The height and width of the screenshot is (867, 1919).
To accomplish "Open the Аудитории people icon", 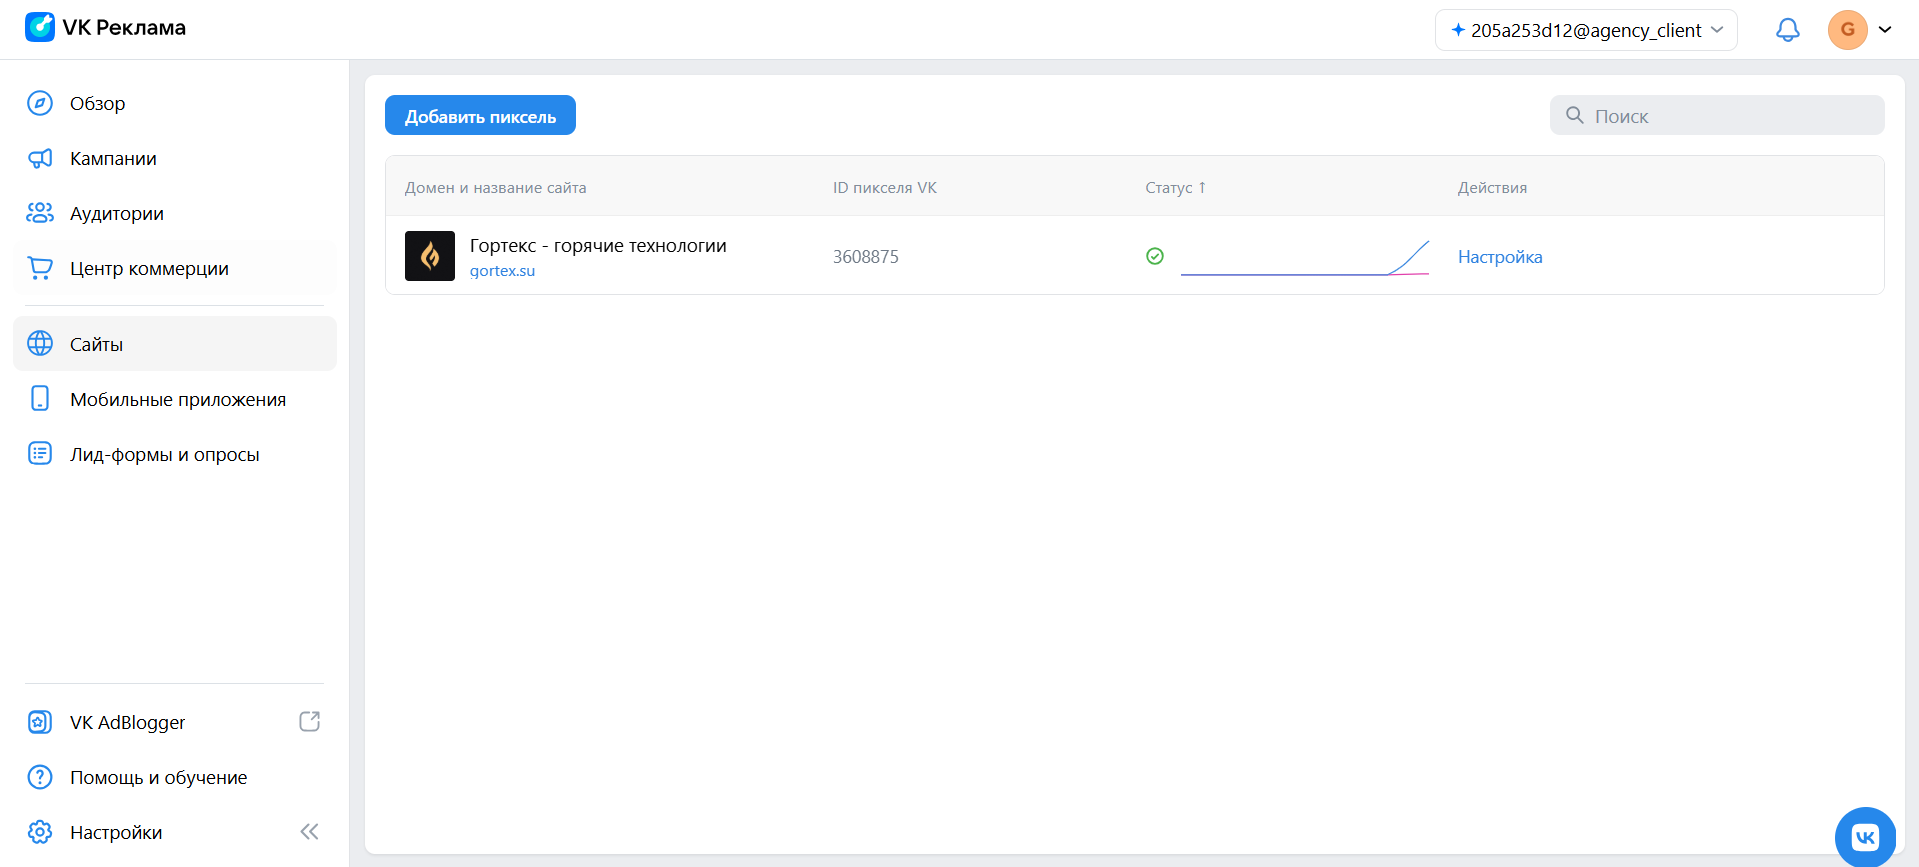I will point(40,213).
